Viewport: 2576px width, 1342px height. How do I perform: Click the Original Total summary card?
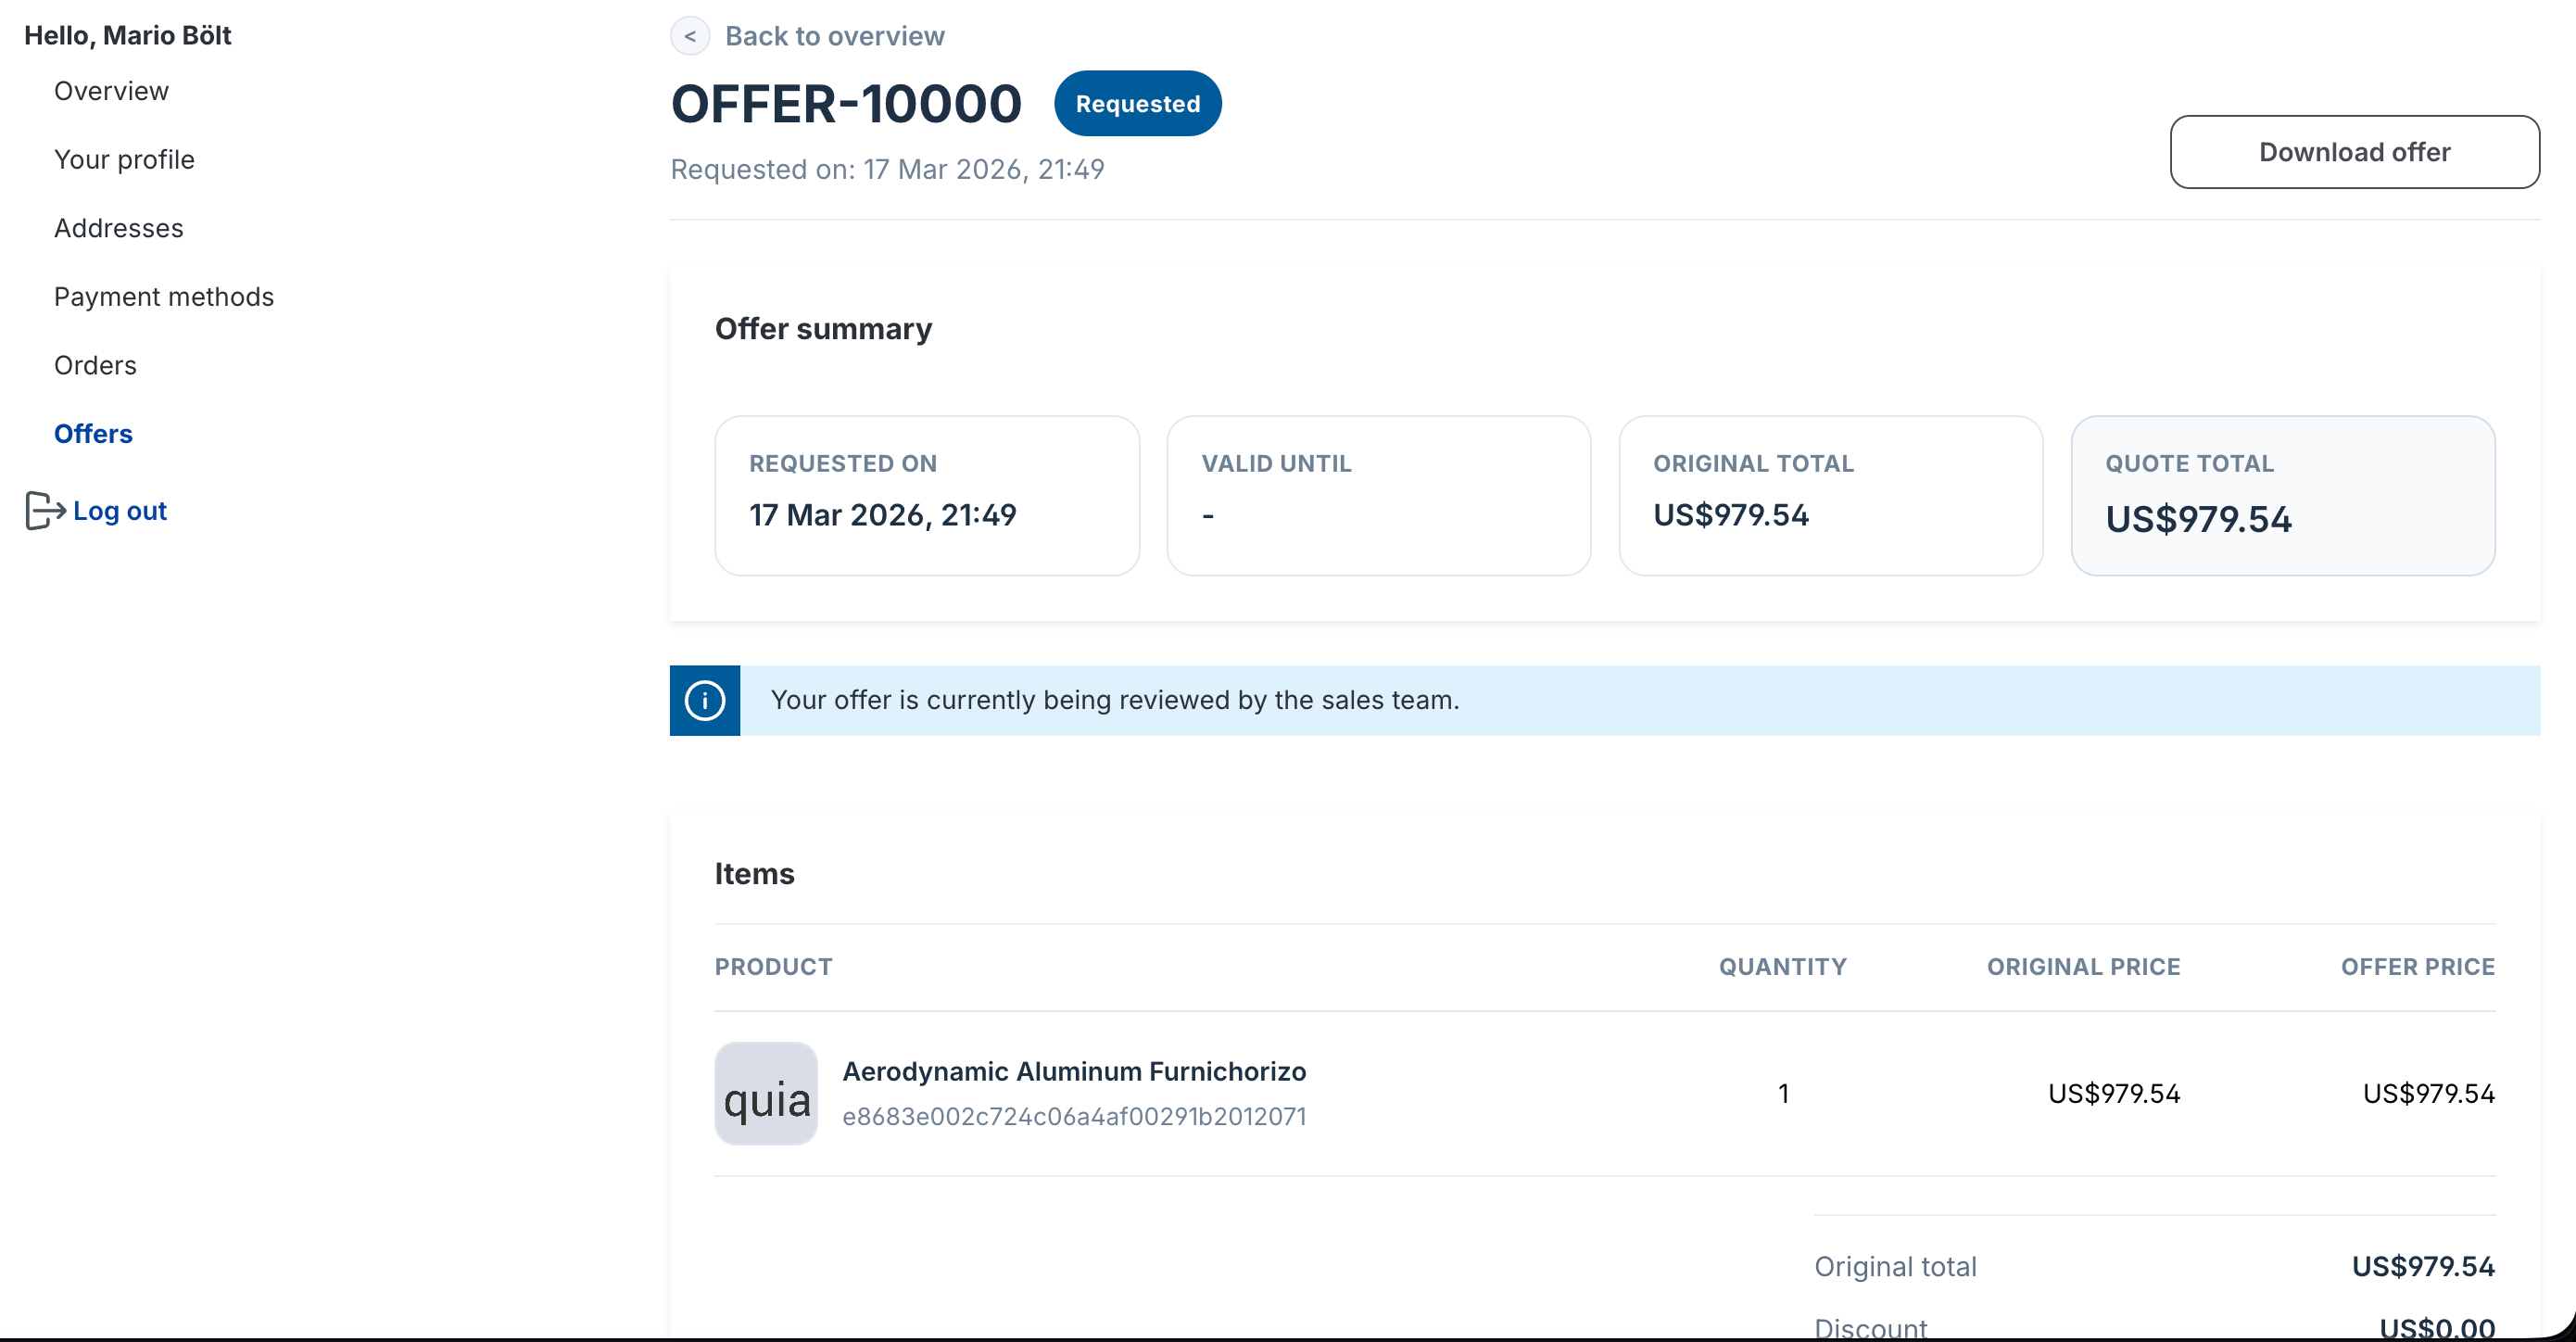click(1829, 495)
